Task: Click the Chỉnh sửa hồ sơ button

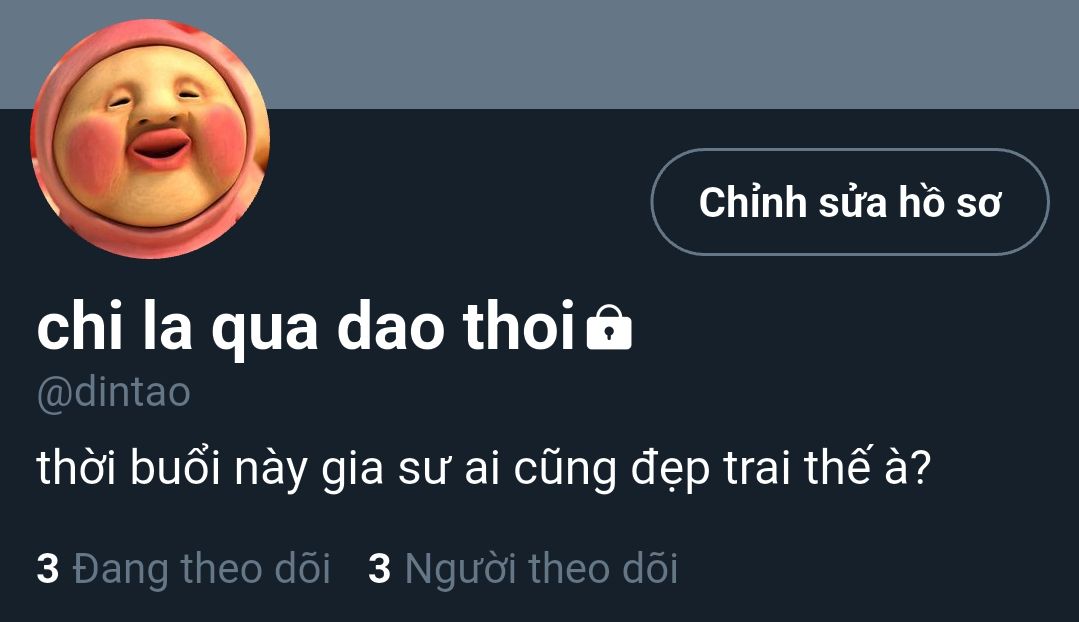Action: 850,202
